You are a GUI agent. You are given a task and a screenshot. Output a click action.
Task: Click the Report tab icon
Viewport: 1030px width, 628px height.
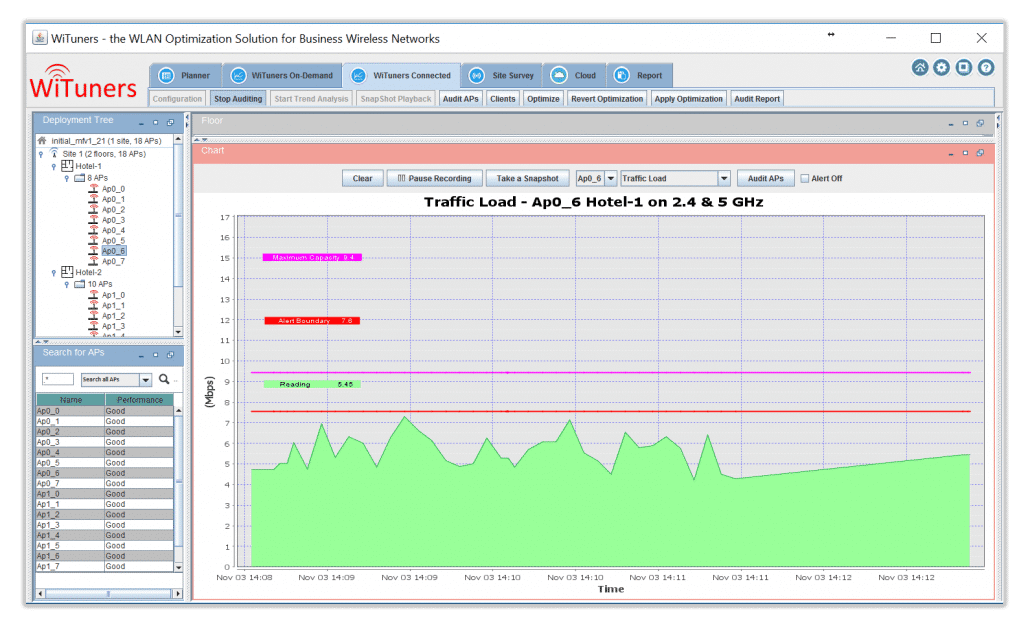coord(621,76)
